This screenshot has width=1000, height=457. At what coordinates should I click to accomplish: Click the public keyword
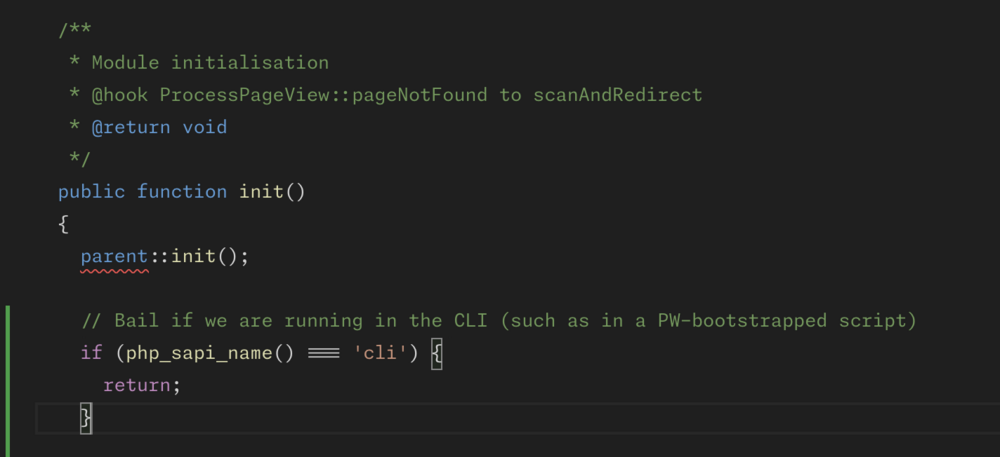click(92, 191)
